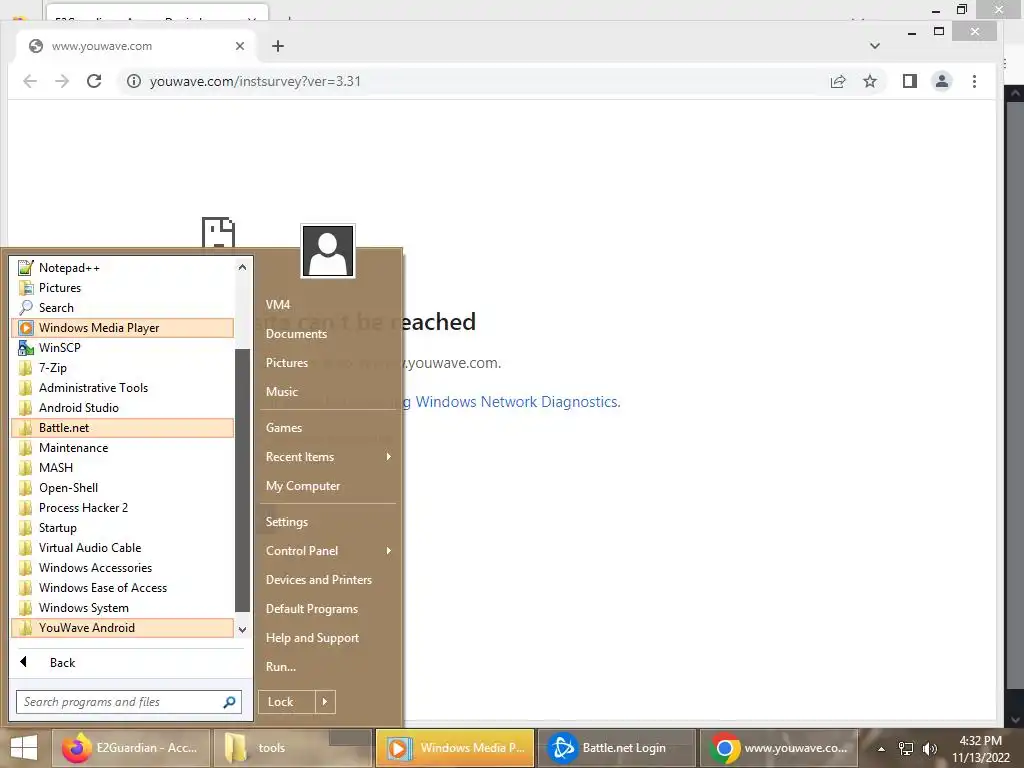Open WinSCP from the programs list

pyautogui.click(x=123, y=348)
